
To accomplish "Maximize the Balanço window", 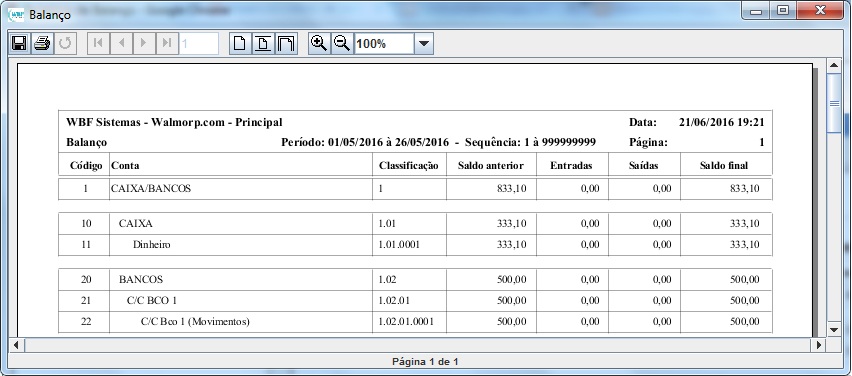I will pos(782,10).
